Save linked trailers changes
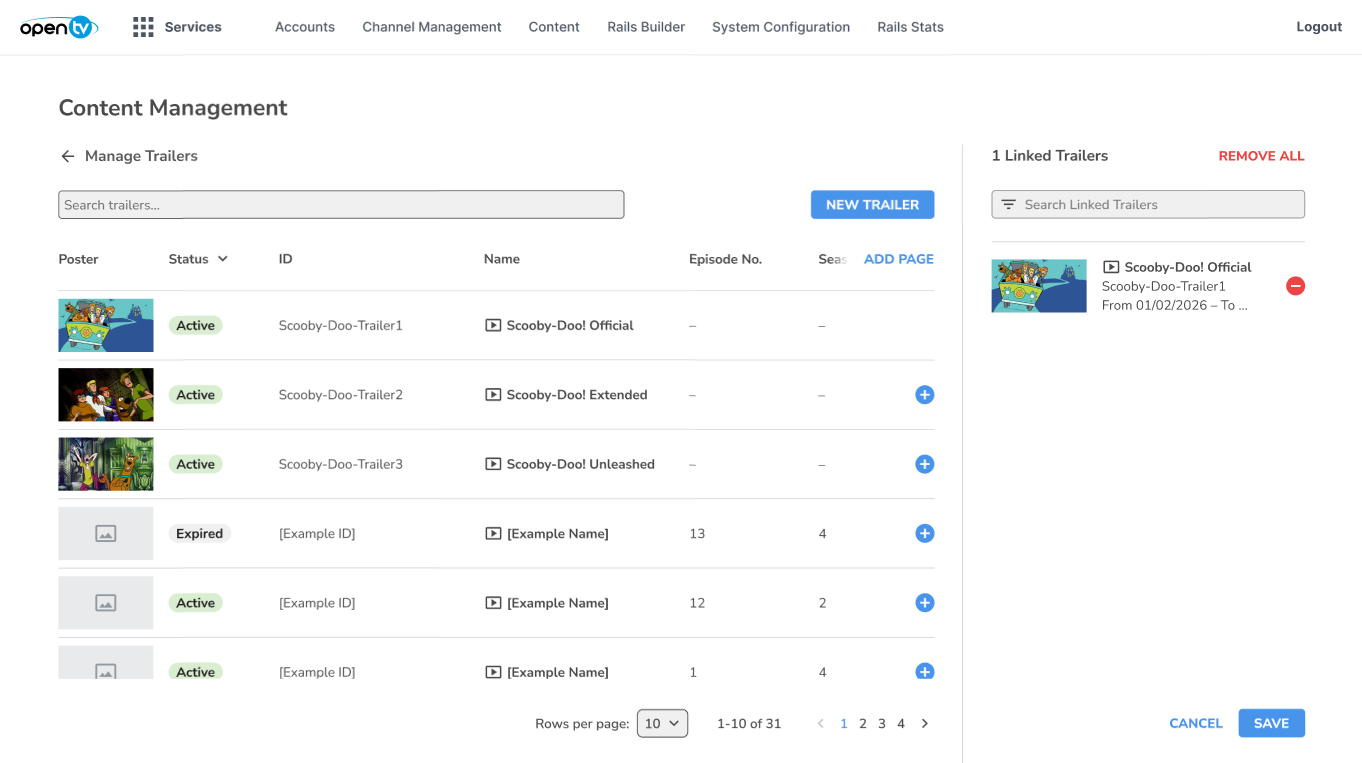Viewport: 1362px width, 763px height. tap(1271, 723)
